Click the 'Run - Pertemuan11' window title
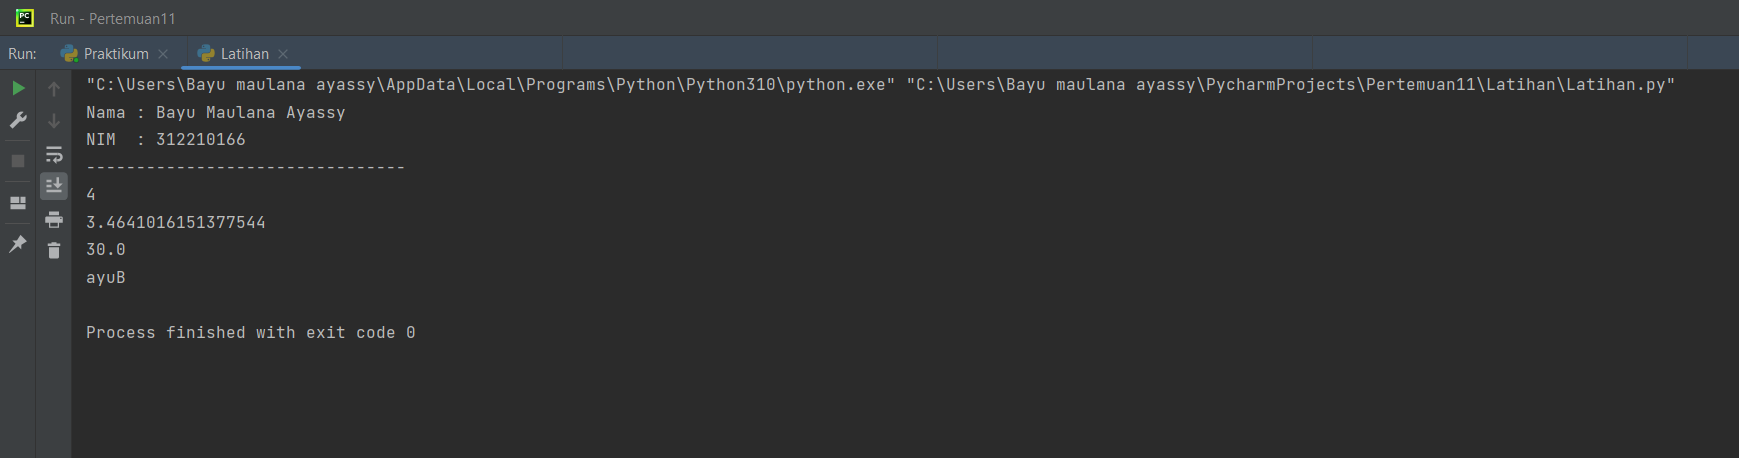Image resolution: width=1739 pixels, height=458 pixels. (113, 19)
